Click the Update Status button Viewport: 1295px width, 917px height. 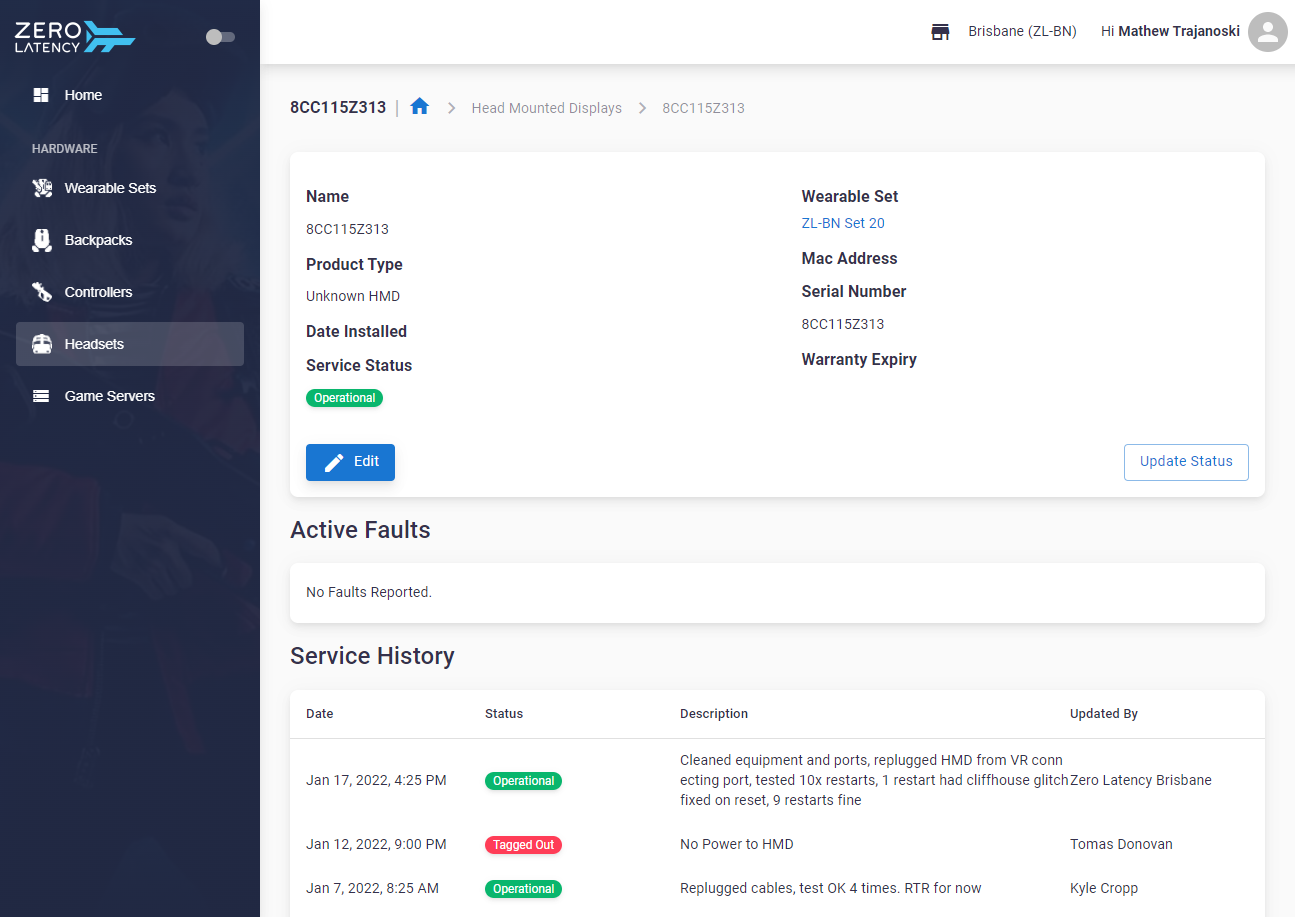point(1186,462)
